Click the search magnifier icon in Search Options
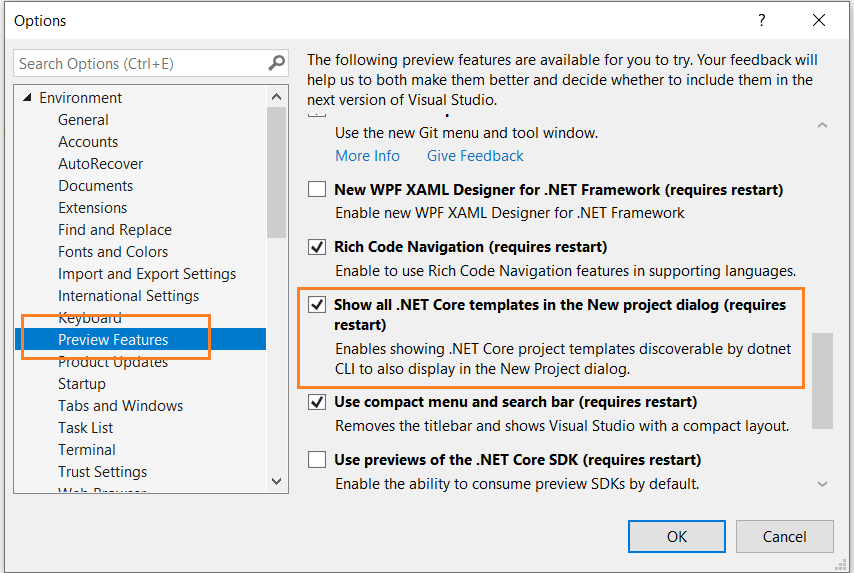Viewport: 854px width, 573px height. (x=276, y=63)
